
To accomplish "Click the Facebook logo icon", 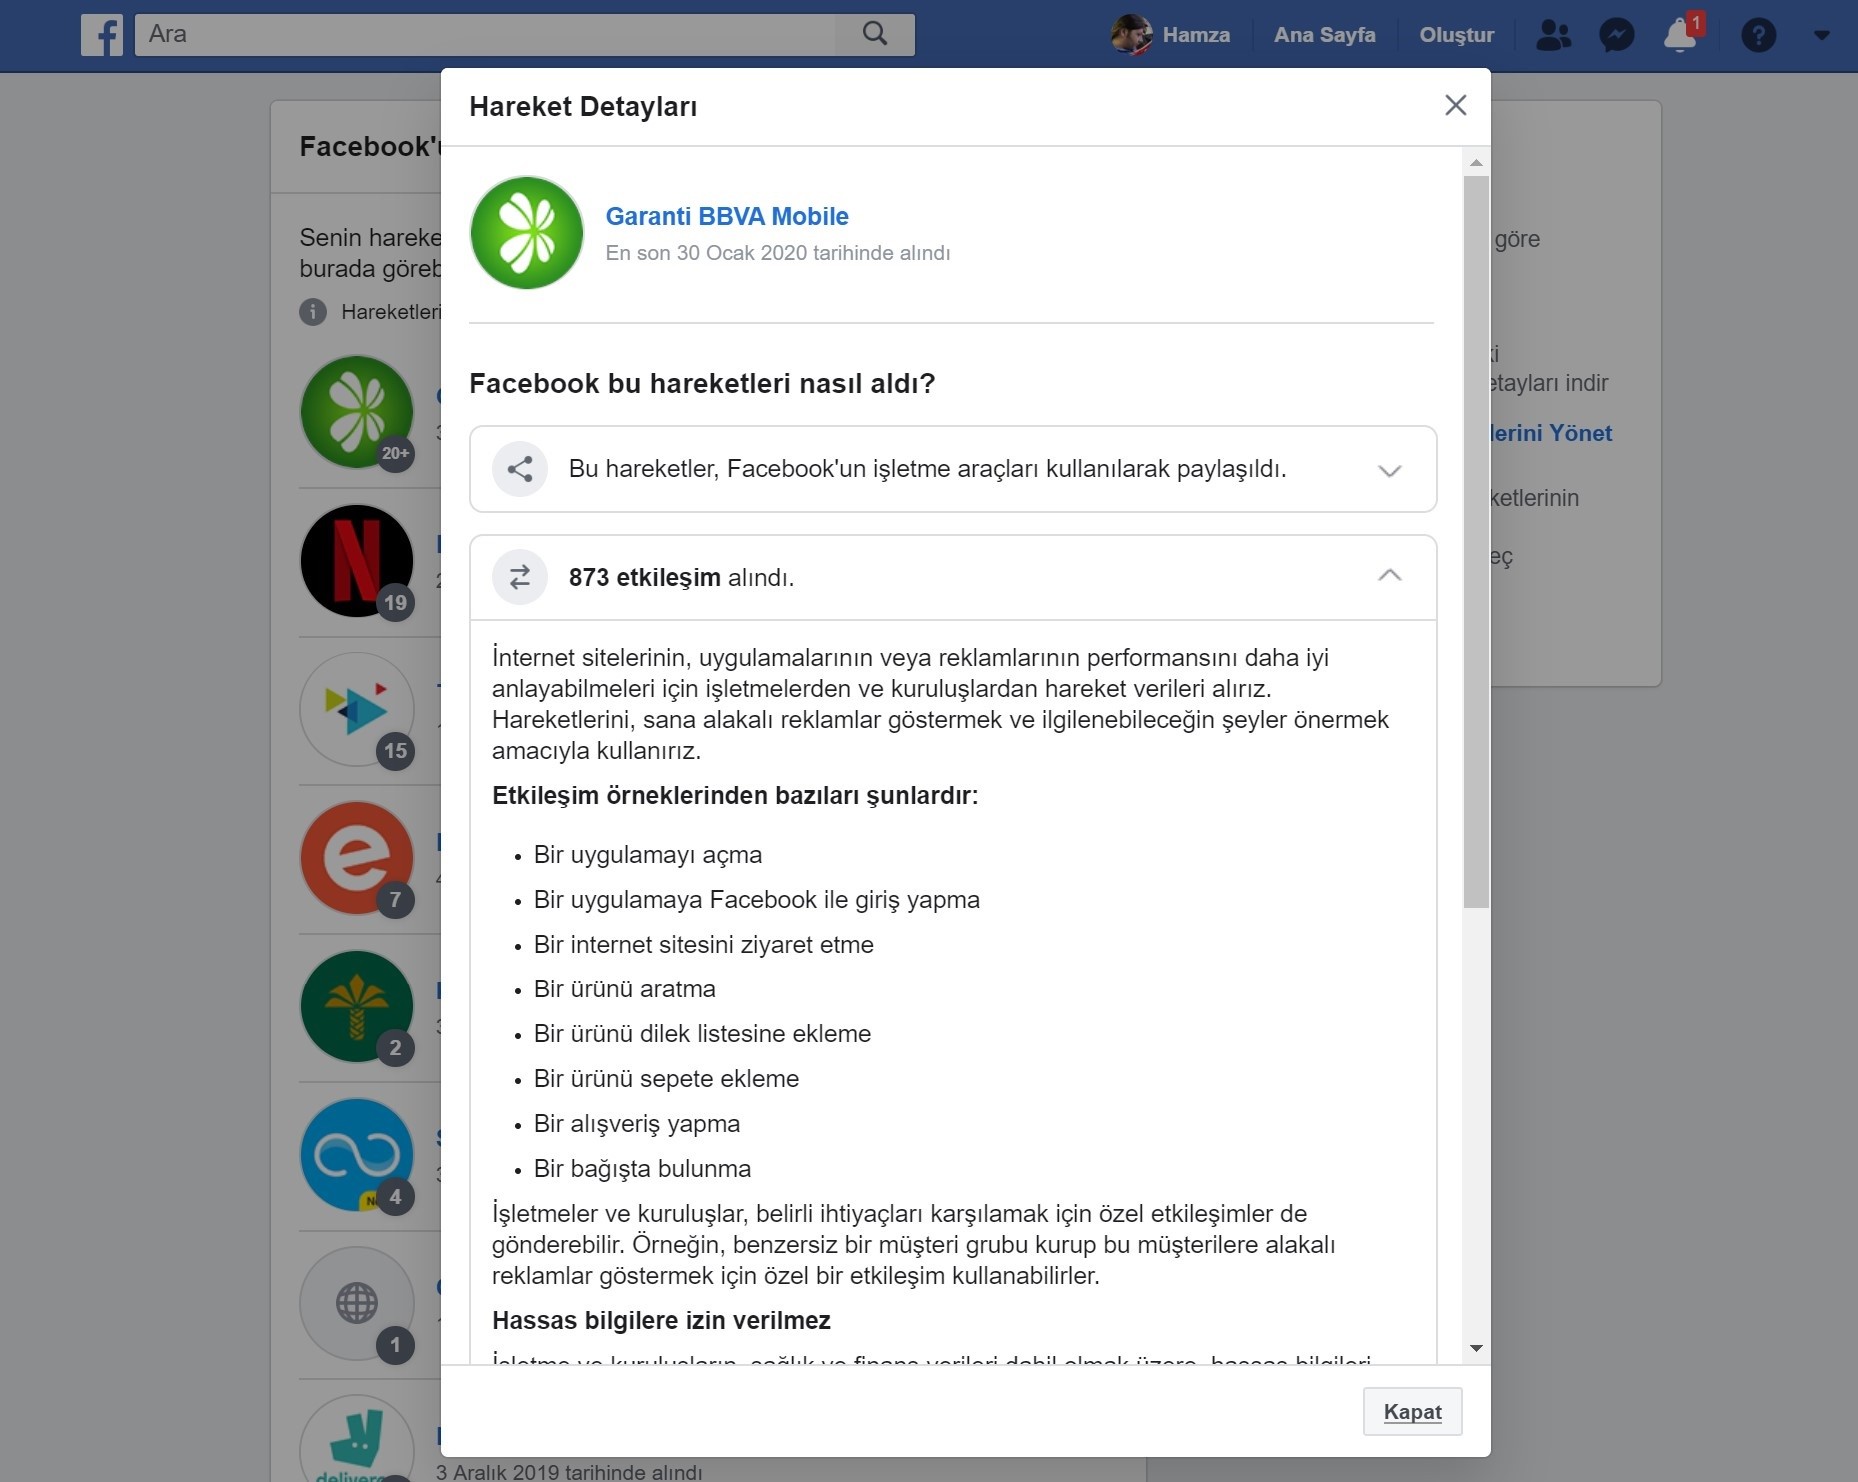I will 102,34.
